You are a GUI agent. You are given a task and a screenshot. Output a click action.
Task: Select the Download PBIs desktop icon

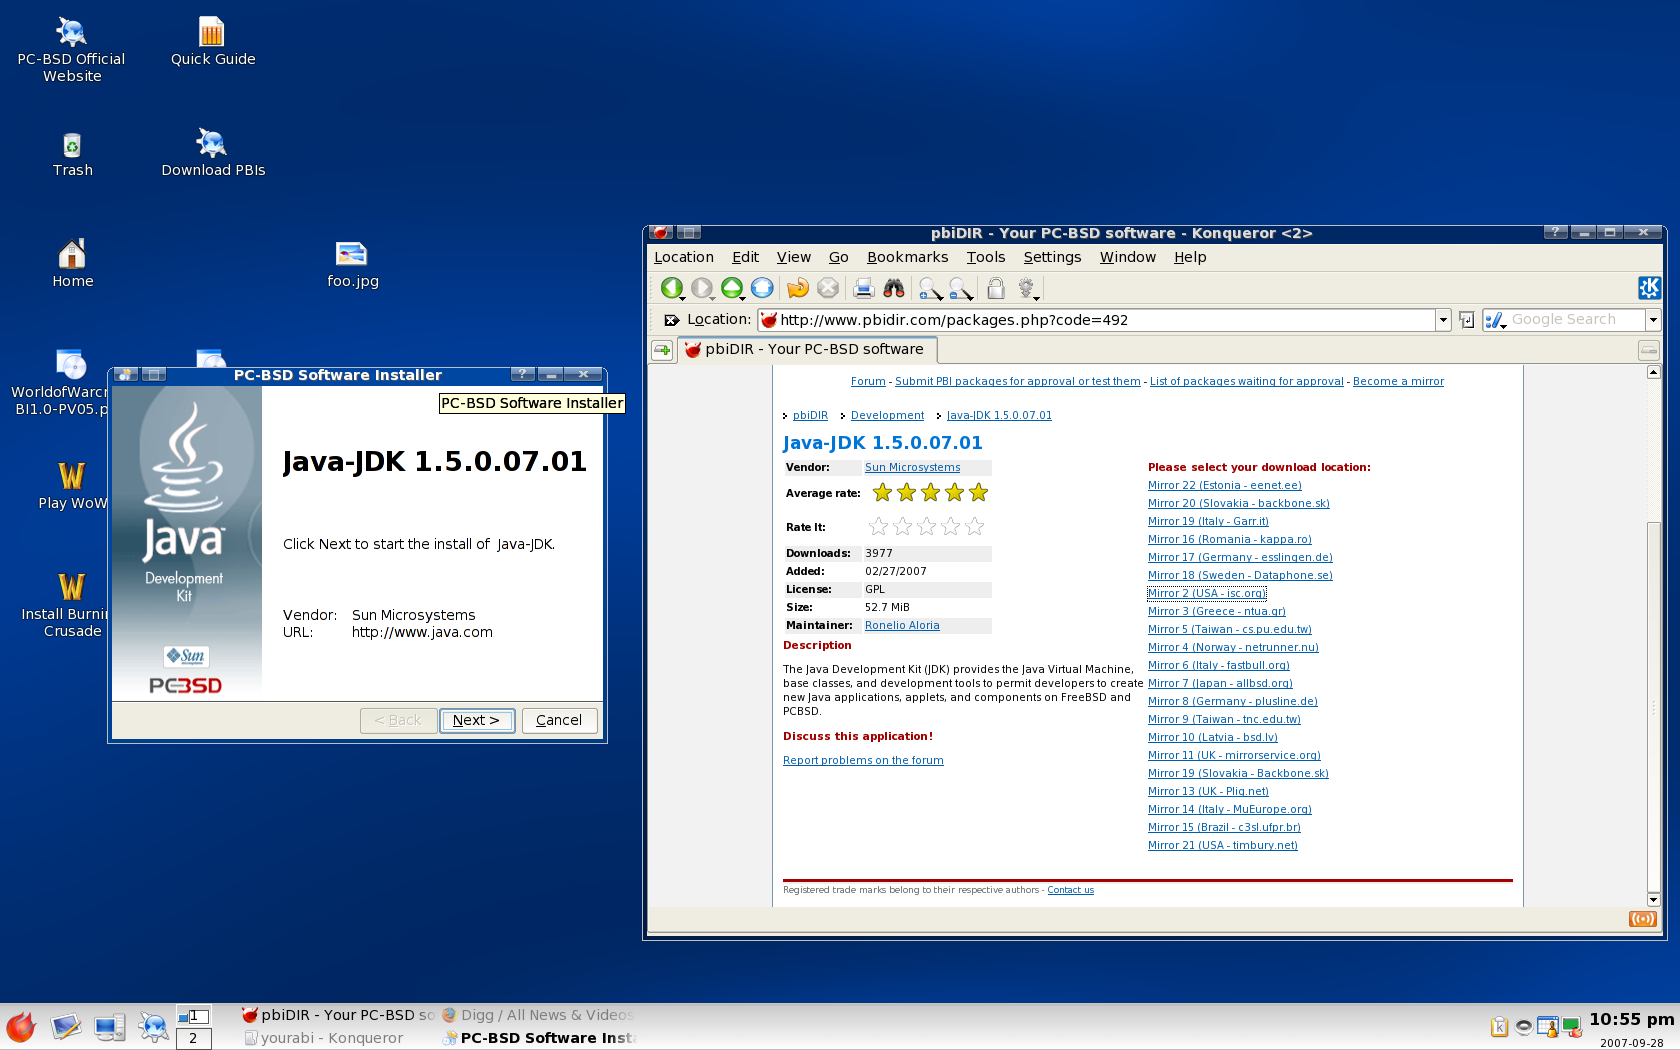click(213, 152)
